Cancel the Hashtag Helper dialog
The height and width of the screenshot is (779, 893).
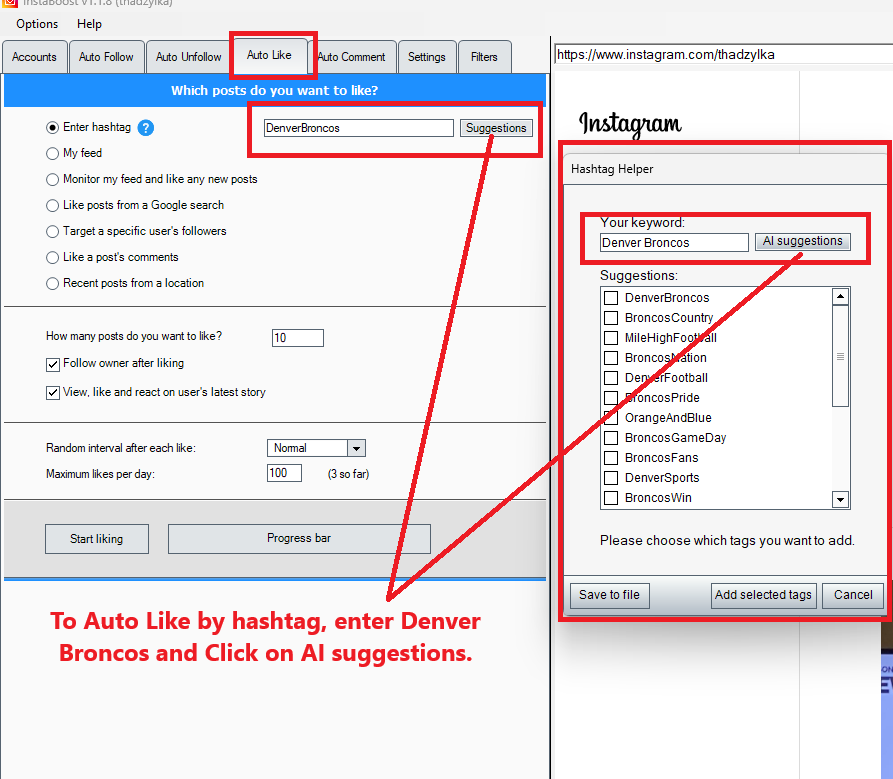click(853, 596)
